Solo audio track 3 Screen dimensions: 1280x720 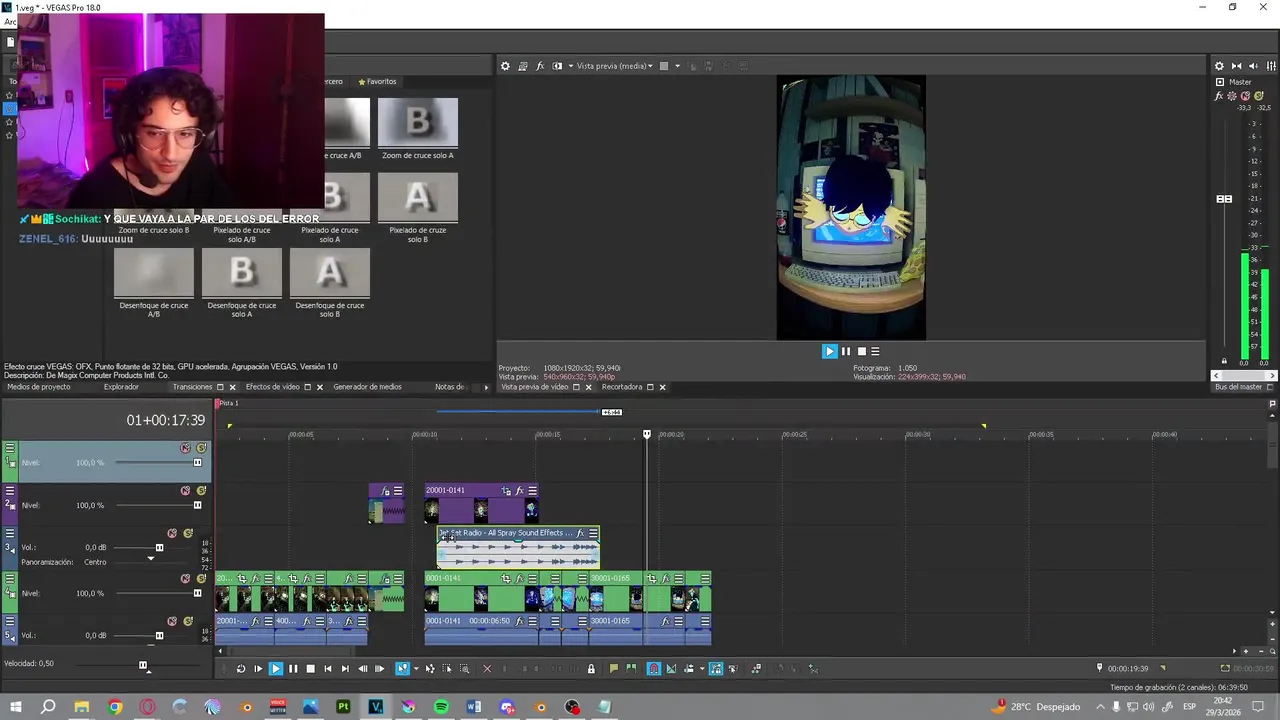pyautogui.click(x=188, y=533)
